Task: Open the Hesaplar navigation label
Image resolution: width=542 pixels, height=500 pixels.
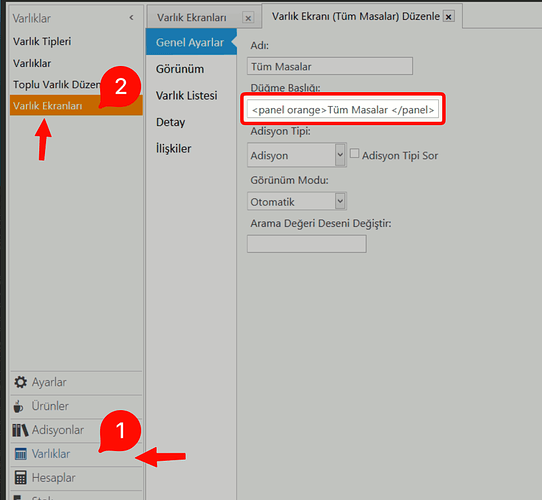Action: pyautogui.click(x=54, y=478)
